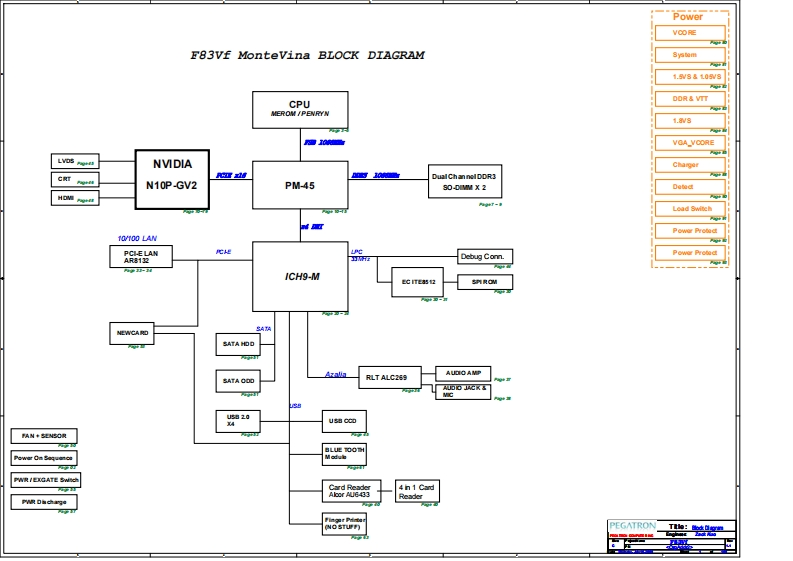Open the System power link

pyautogui.click(x=685, y=55)
